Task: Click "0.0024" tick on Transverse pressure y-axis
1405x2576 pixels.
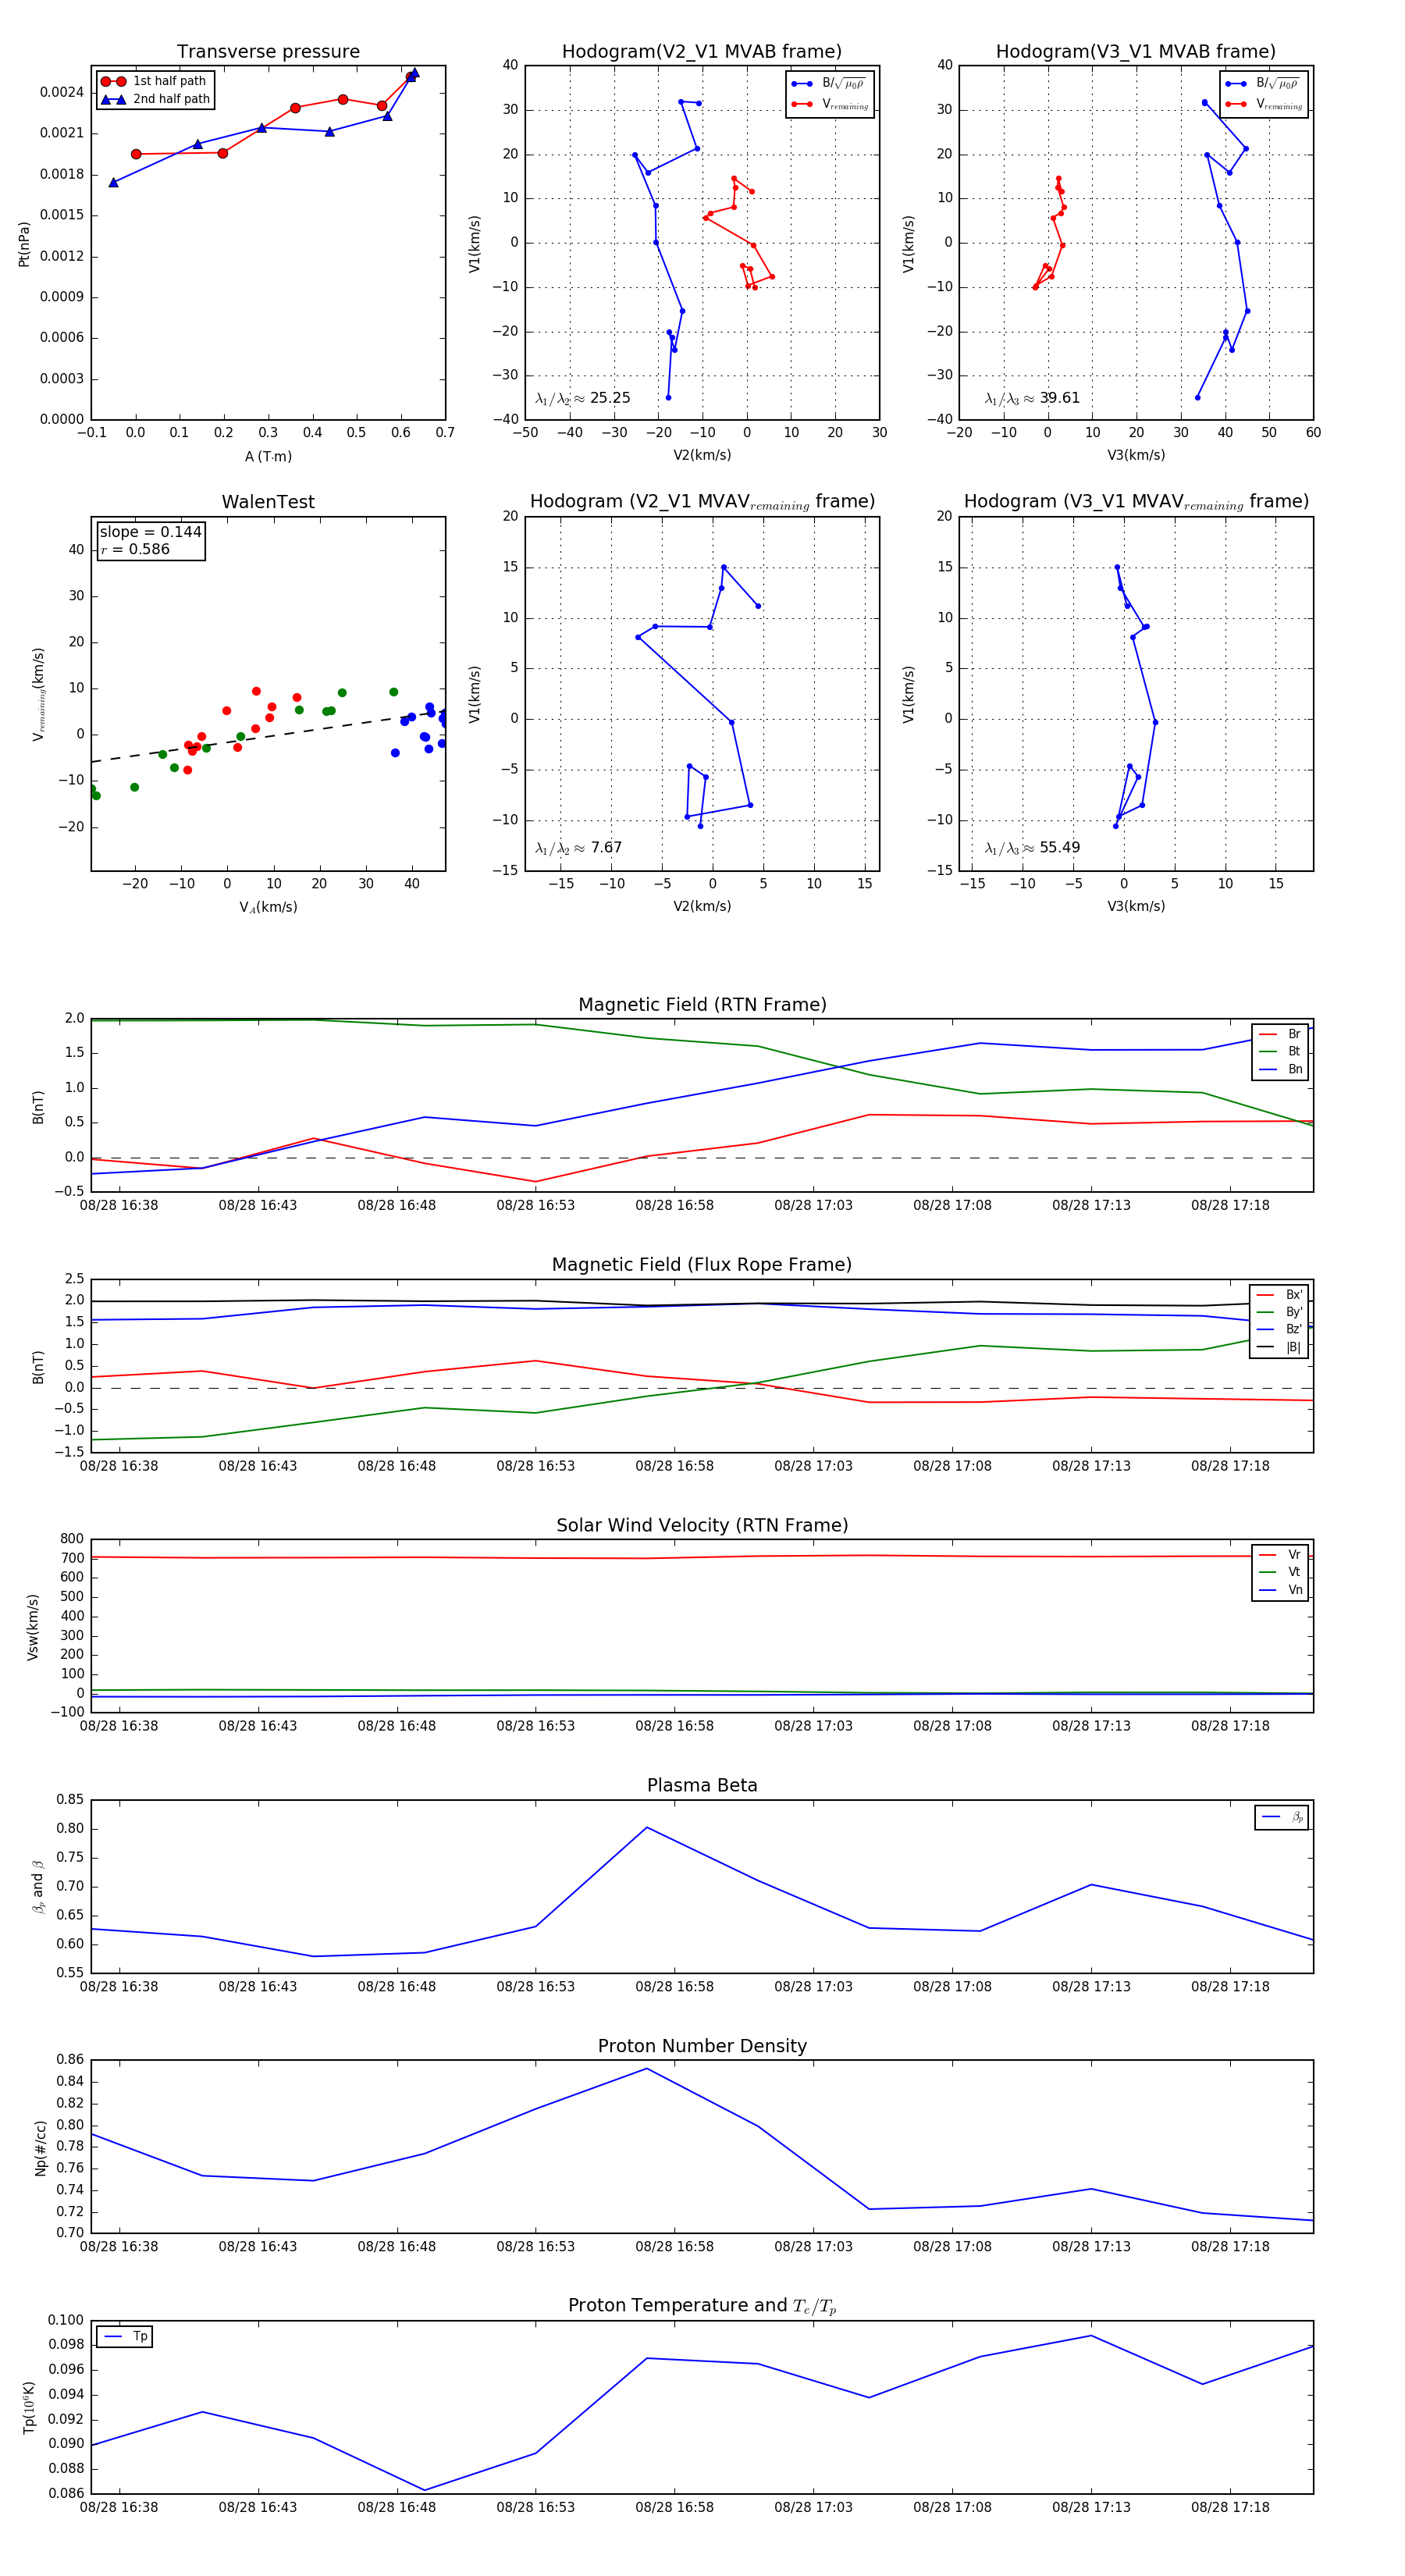Action: 62,92
